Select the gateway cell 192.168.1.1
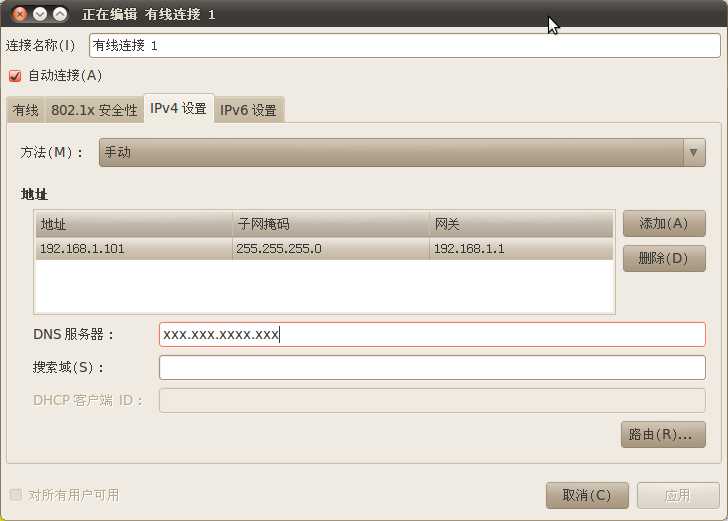The height and width of the screenshot is (521, 728). pos(521,249)
